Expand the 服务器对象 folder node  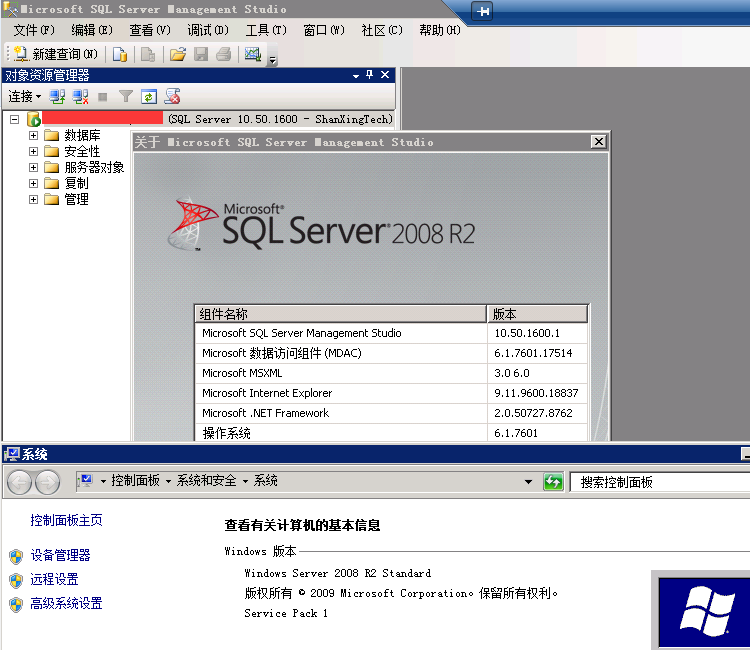(33, 167)
